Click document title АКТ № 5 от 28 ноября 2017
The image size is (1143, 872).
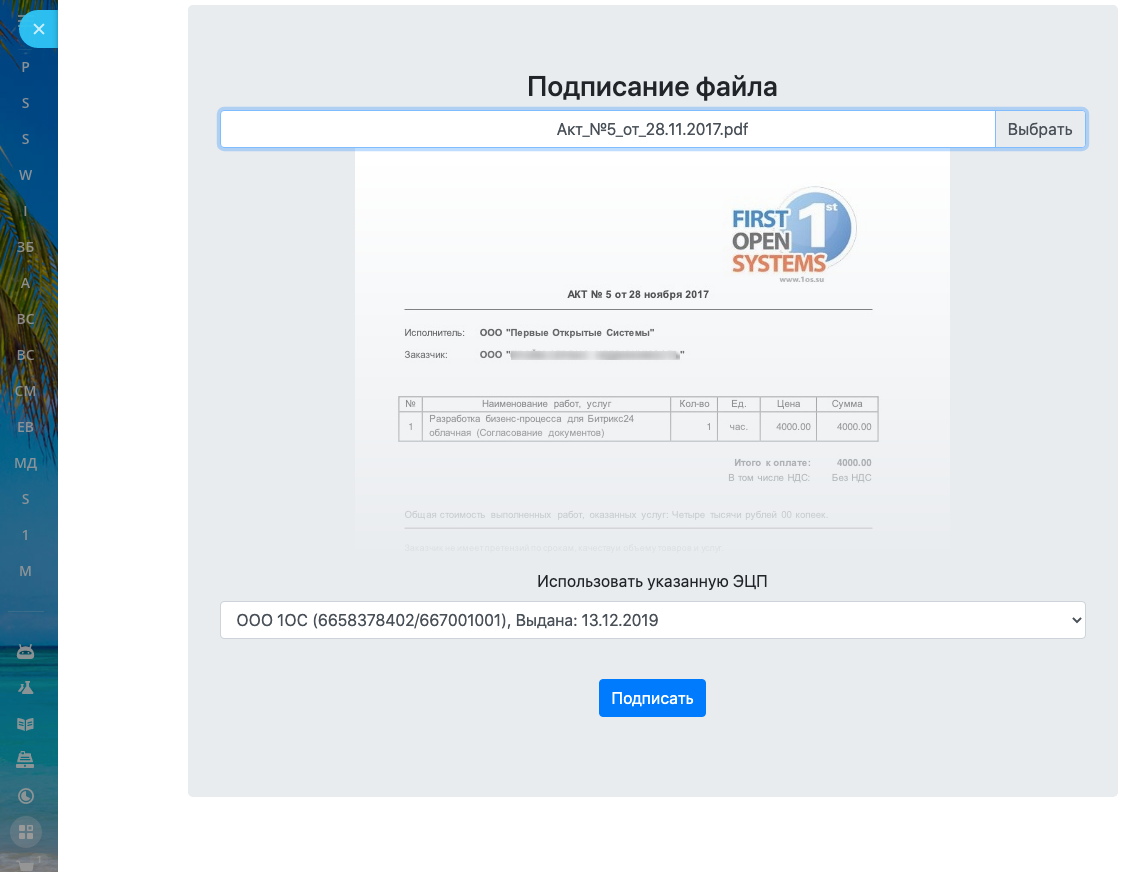(x=638, y=295)
